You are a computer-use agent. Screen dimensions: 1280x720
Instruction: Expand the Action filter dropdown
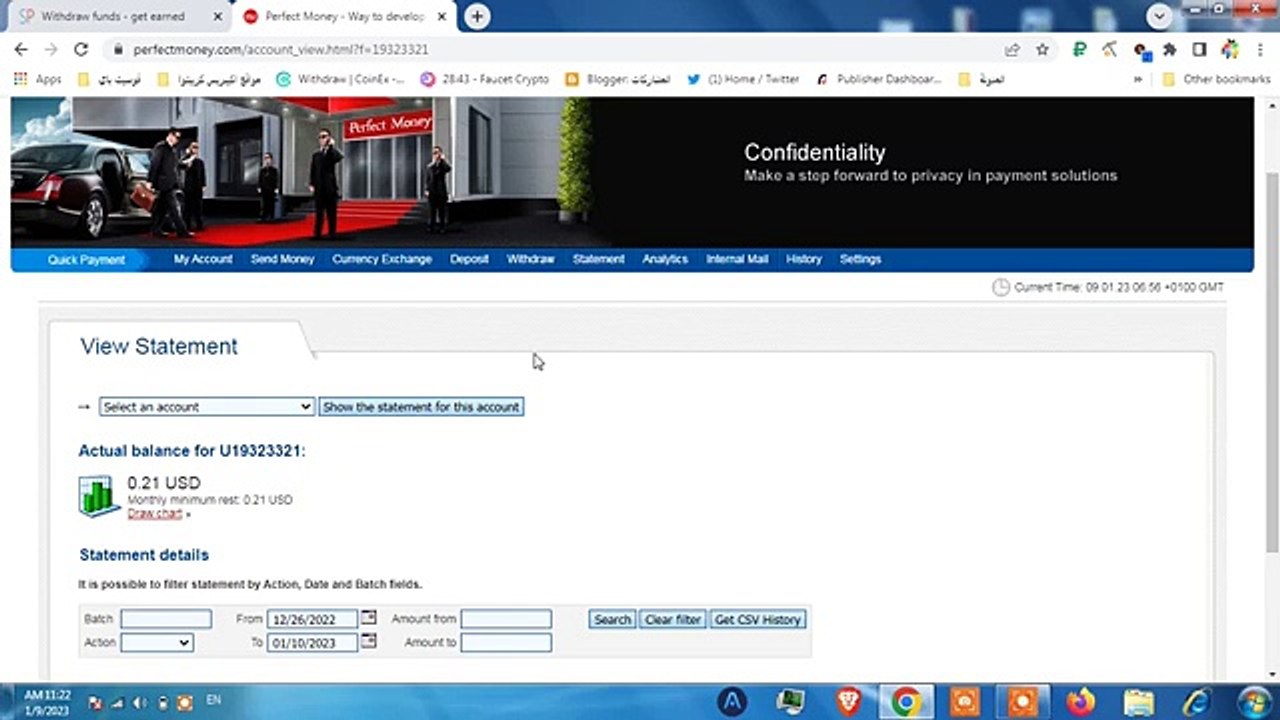coord(156,642)
